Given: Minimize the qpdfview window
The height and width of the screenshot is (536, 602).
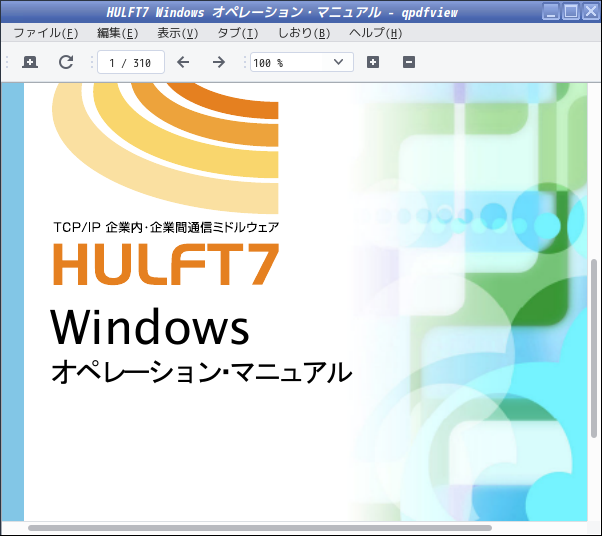Looking at the screenshot, I should 551,12.
